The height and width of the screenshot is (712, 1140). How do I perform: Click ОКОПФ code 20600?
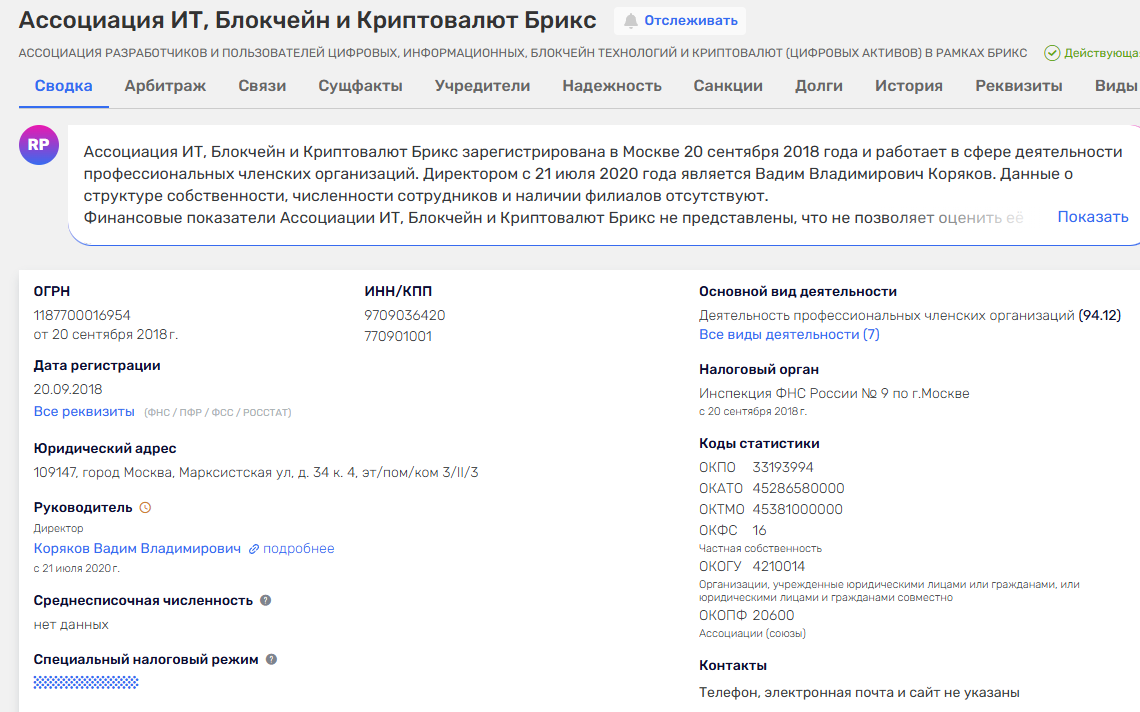pyautogui.click(x=774, y=615)
